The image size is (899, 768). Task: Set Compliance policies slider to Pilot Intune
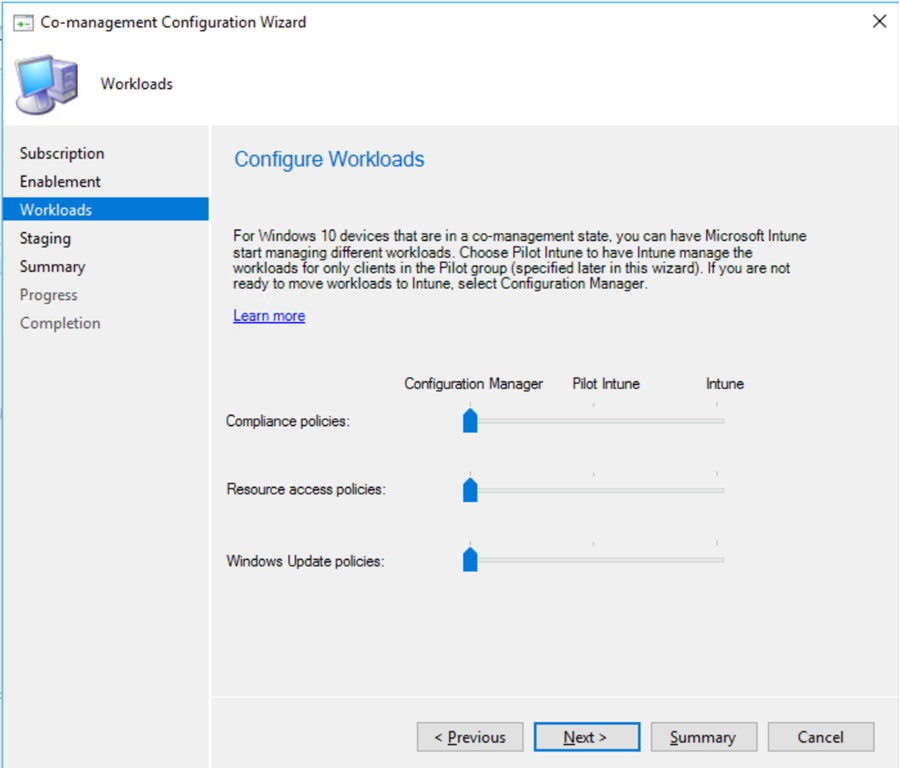pyautogui.click(x=593, y=421)
